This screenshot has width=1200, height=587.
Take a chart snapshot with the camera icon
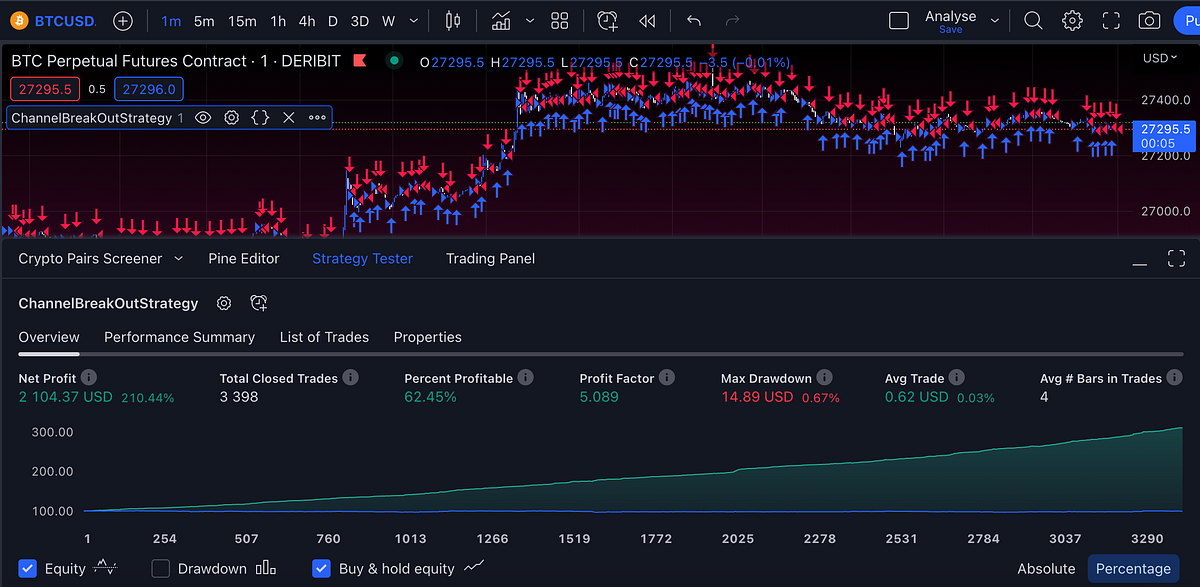point(1150,20)
